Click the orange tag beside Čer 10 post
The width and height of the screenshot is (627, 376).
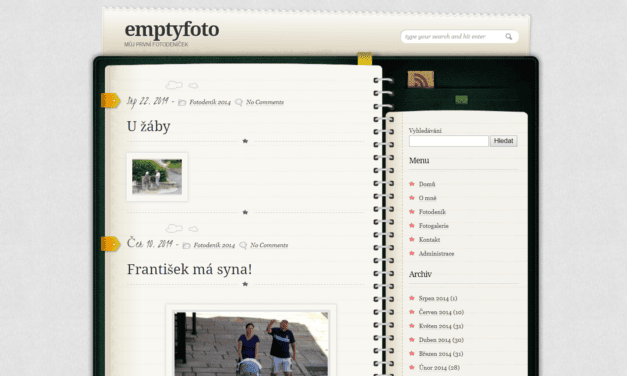pyautogui.click(x=110, y=244)
